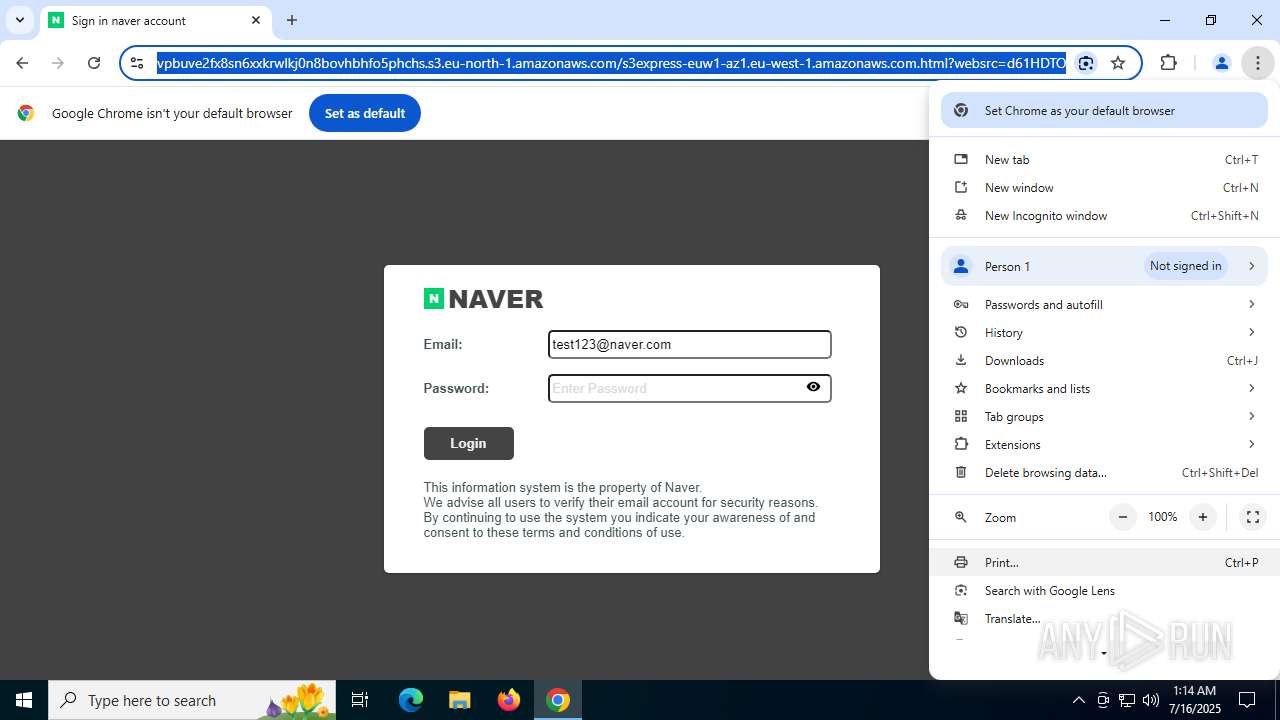Screen dimensions: 1280x720
Task: Click the Not signed in badge
Action: coord(1186,266)
